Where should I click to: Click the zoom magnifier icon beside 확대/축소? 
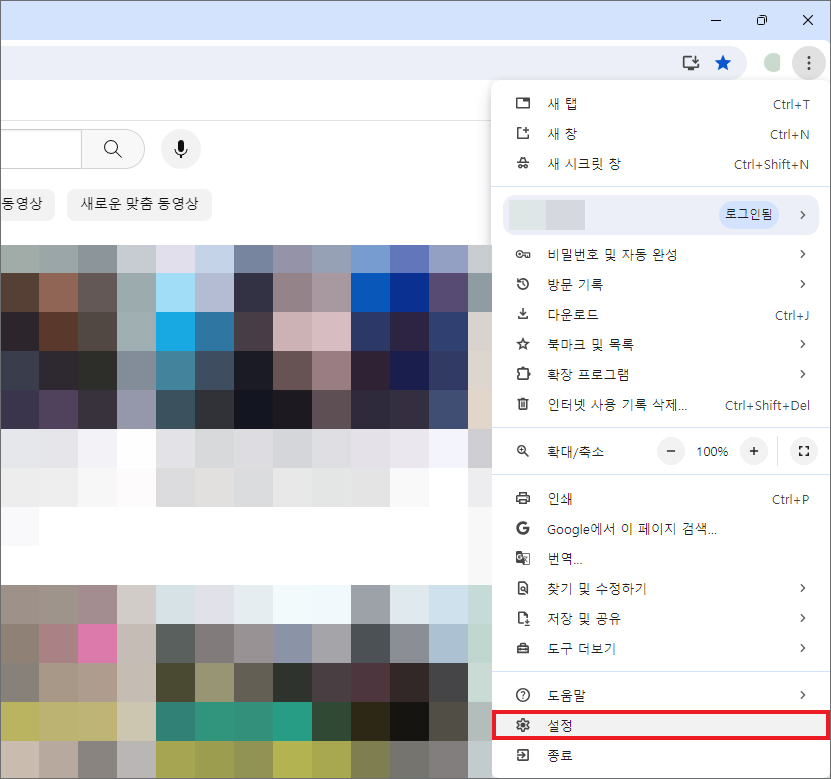(x=523, y=452)
